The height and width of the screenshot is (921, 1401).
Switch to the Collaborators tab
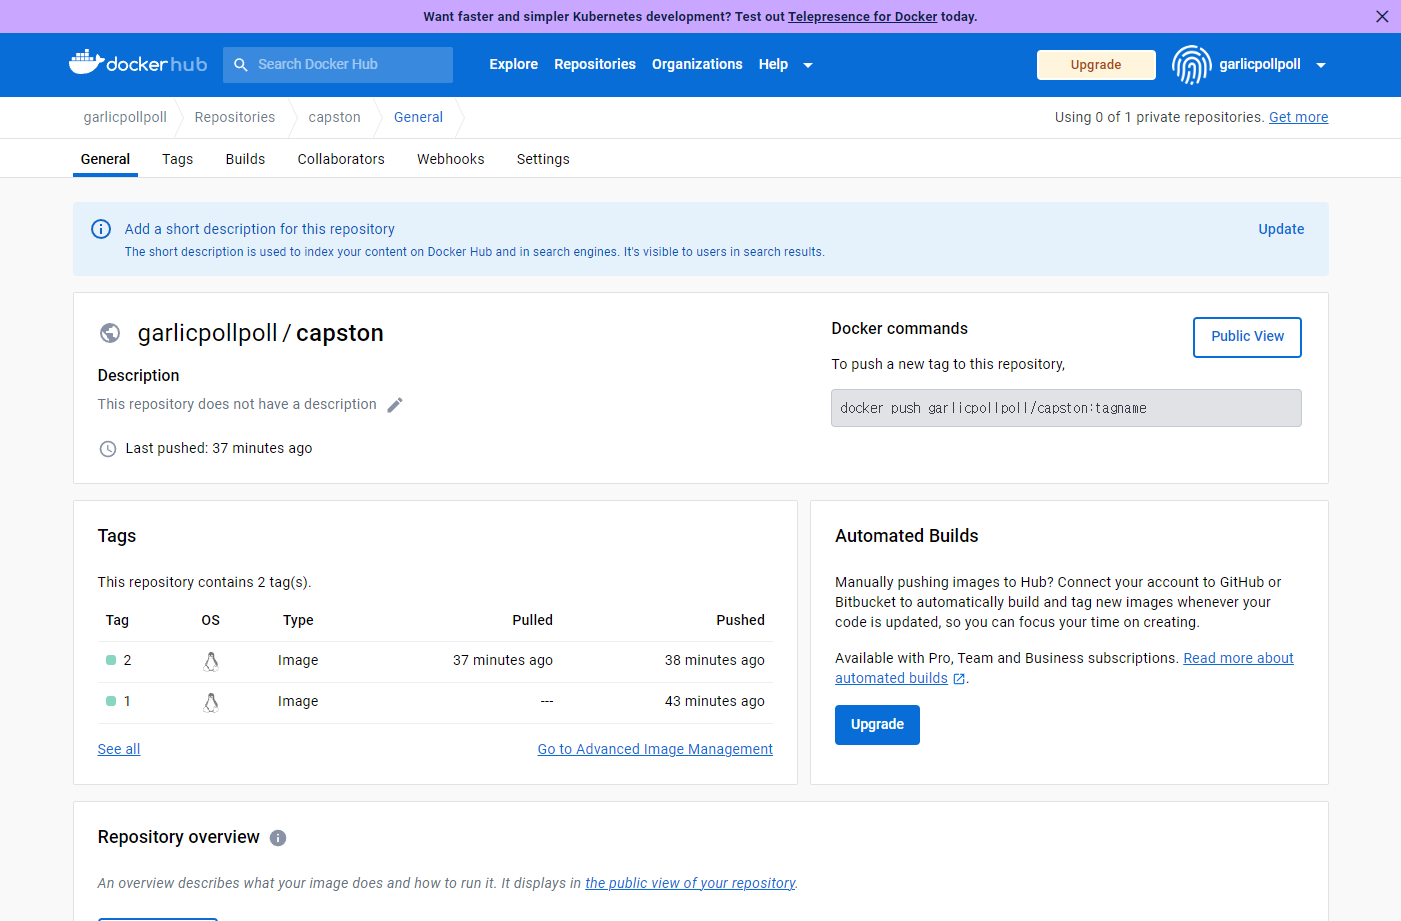(341, 159)
